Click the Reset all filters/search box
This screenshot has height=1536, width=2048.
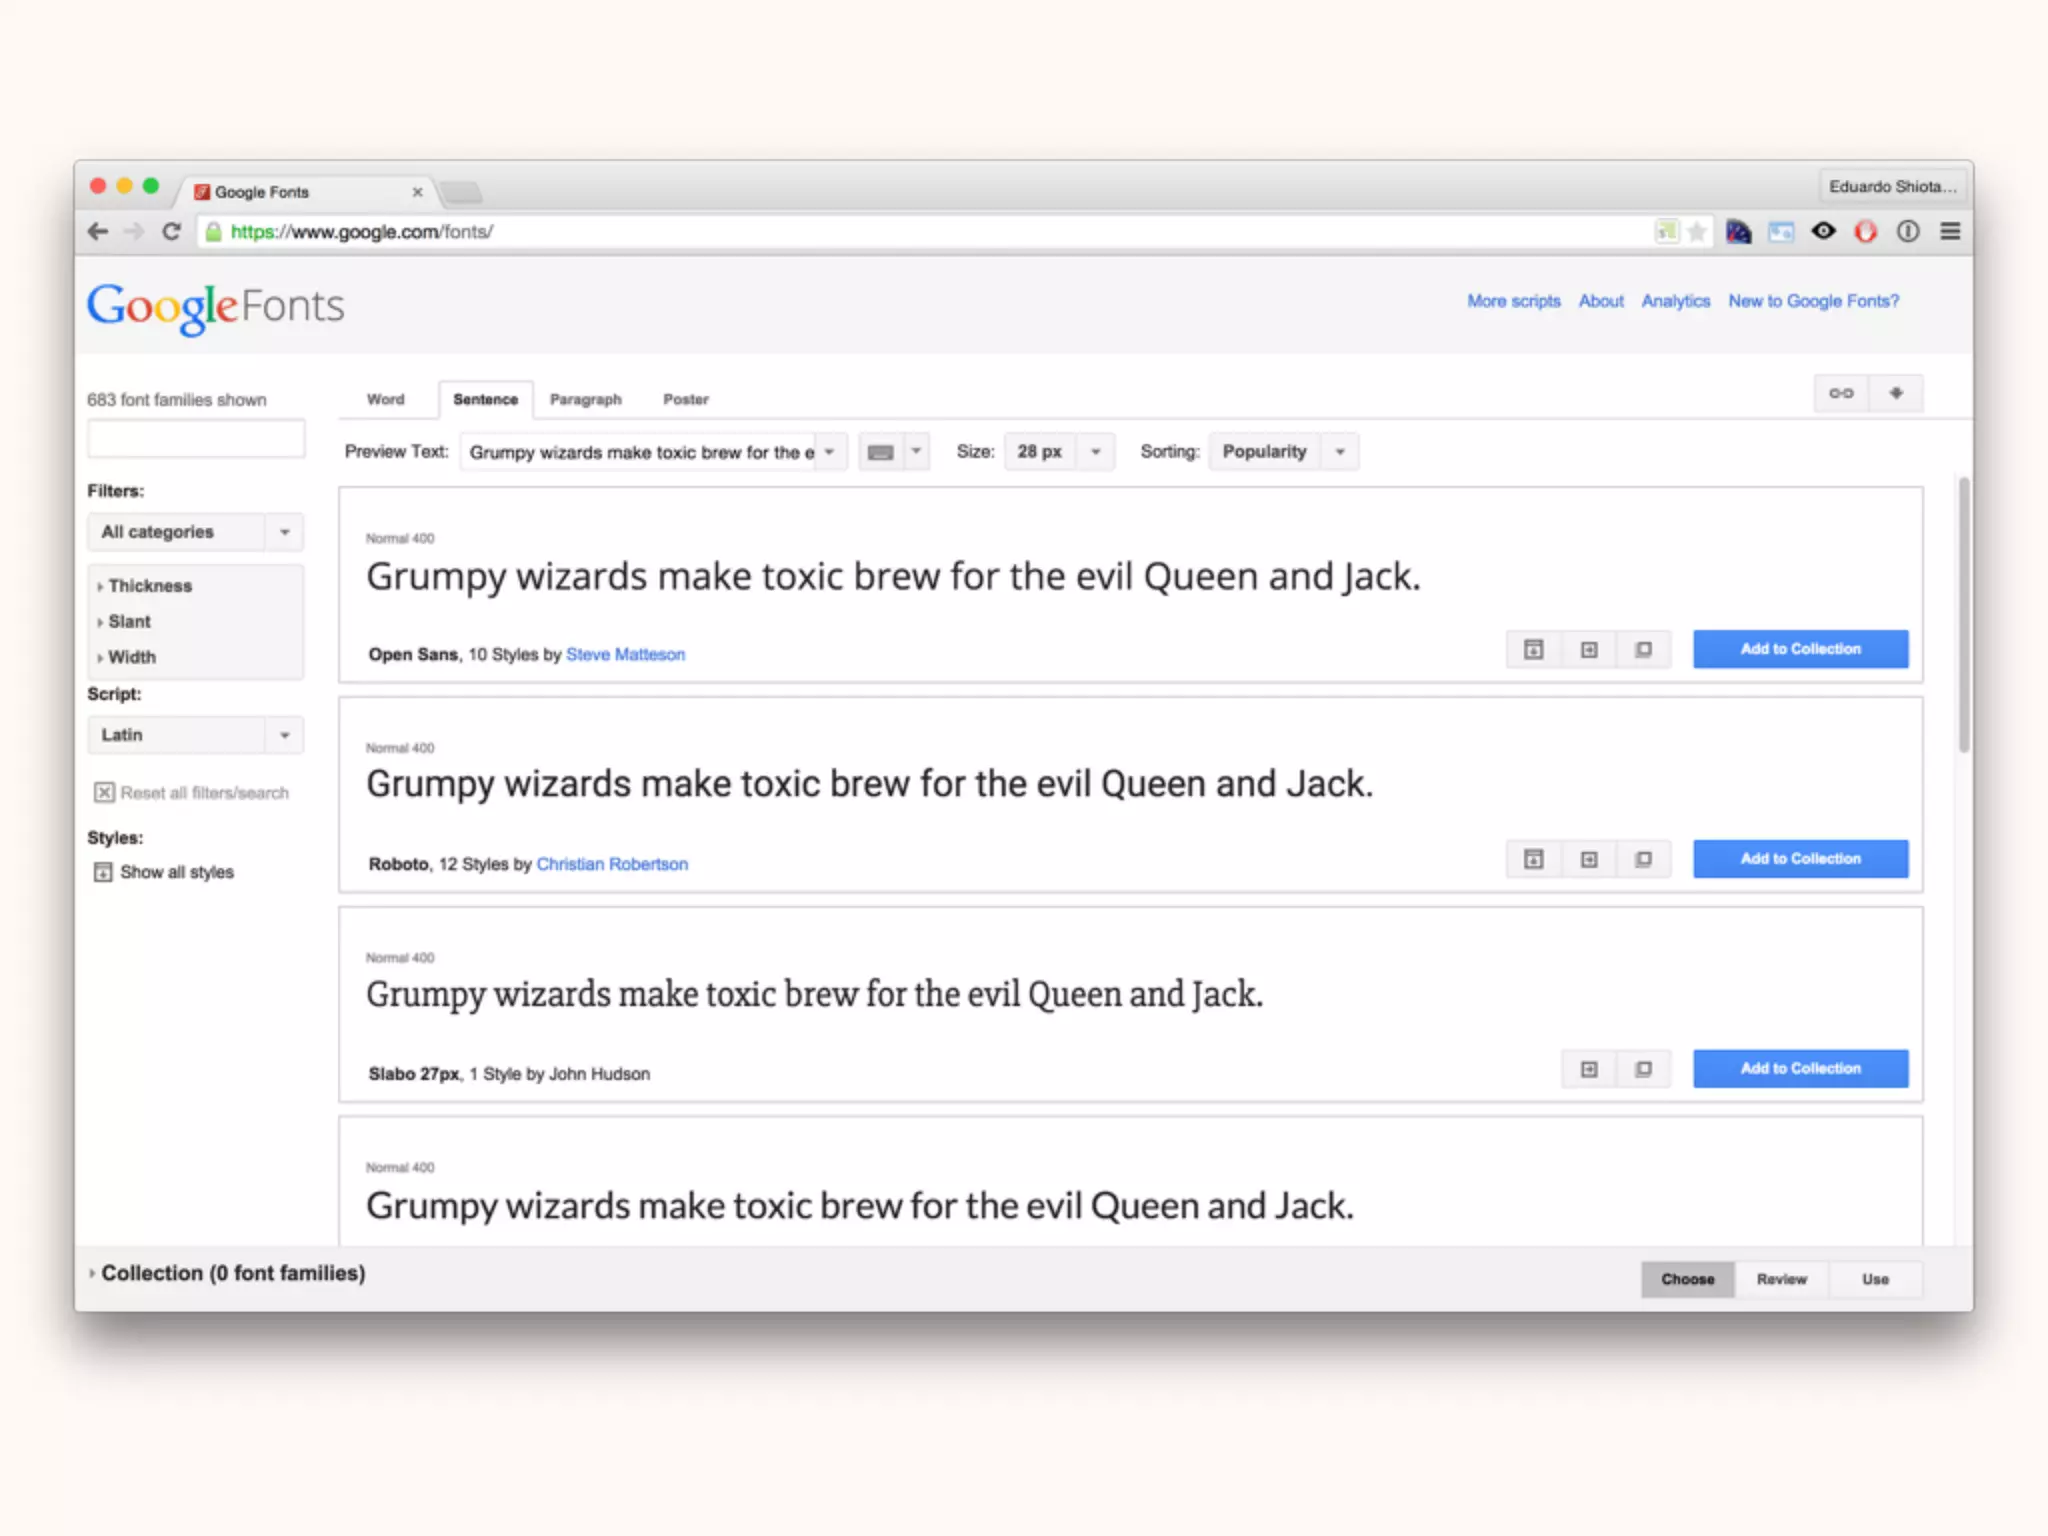pyautogui.click(x=104, y=793)
